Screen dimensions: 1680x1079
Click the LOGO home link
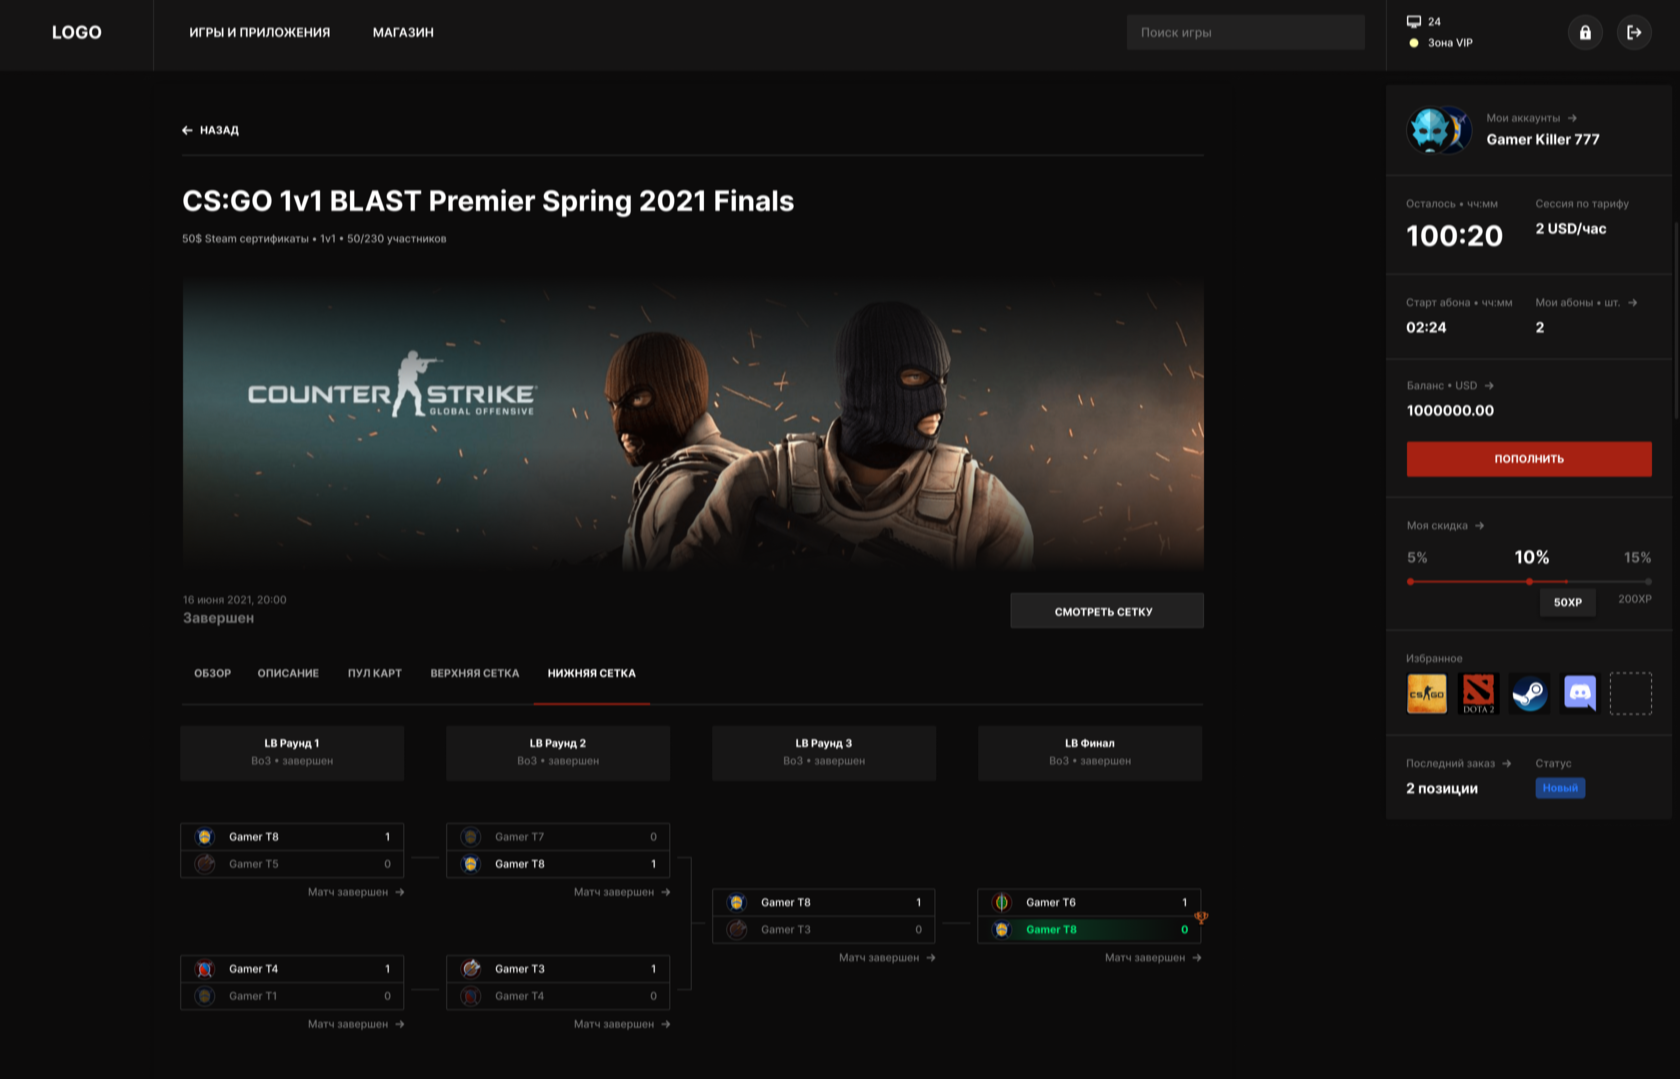point(77,32)
